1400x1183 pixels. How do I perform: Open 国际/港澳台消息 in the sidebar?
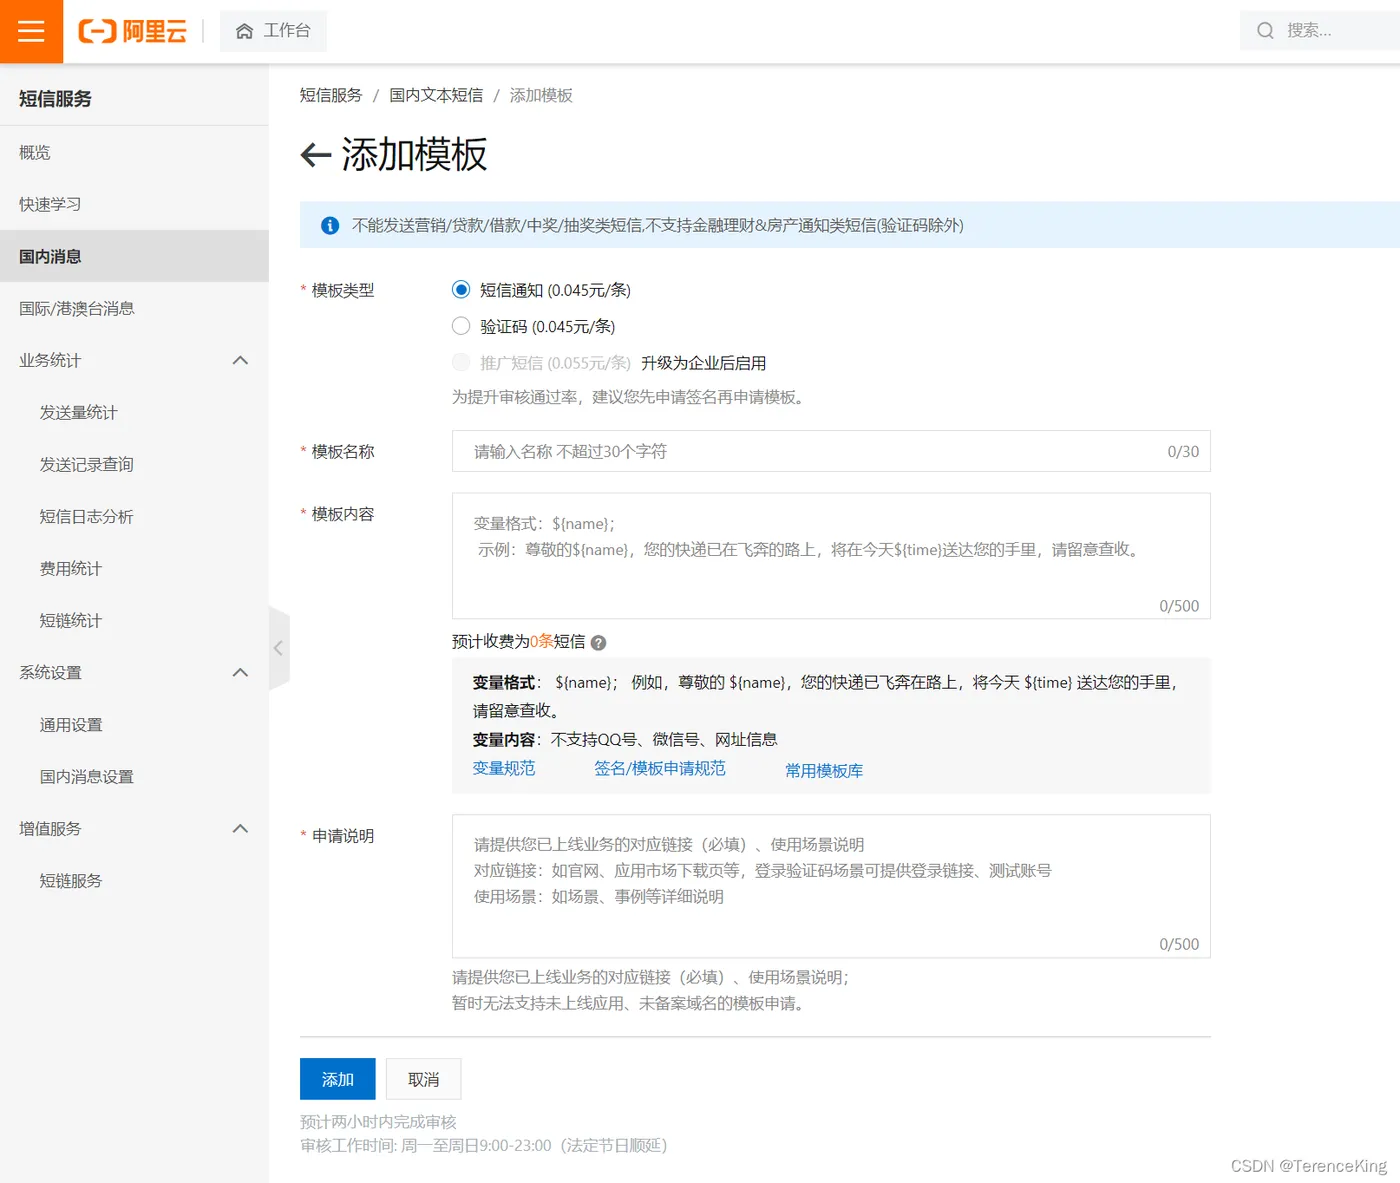pyautogui.click(x=134, y=308)
